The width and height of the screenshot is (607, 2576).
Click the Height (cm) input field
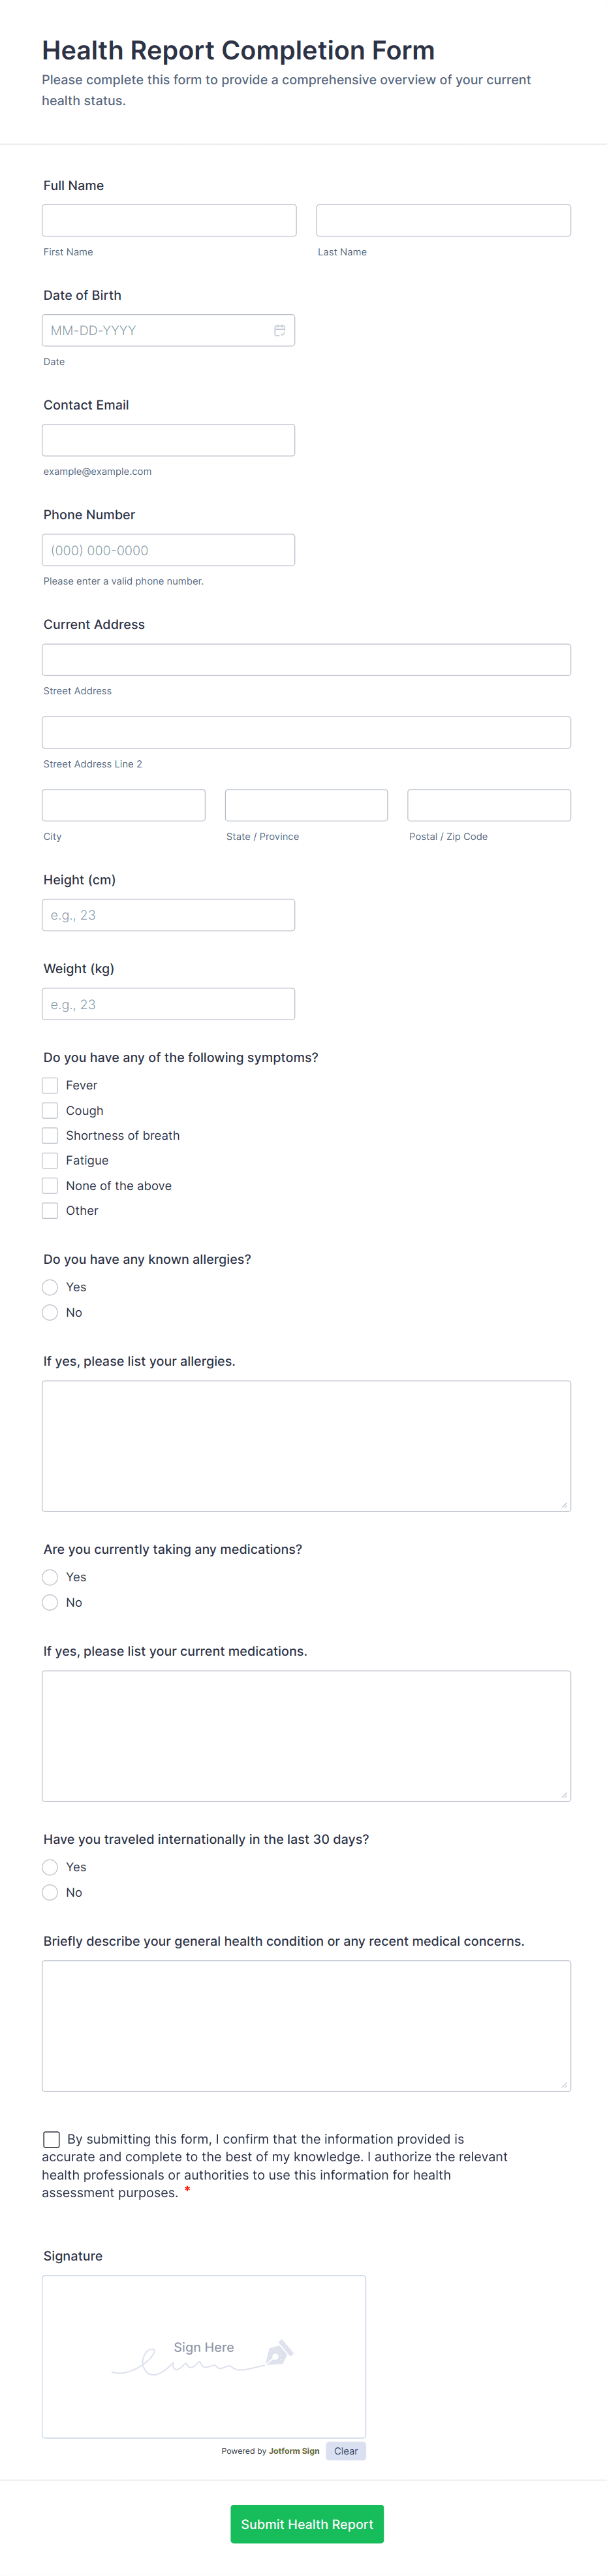(x=168, y=914)
